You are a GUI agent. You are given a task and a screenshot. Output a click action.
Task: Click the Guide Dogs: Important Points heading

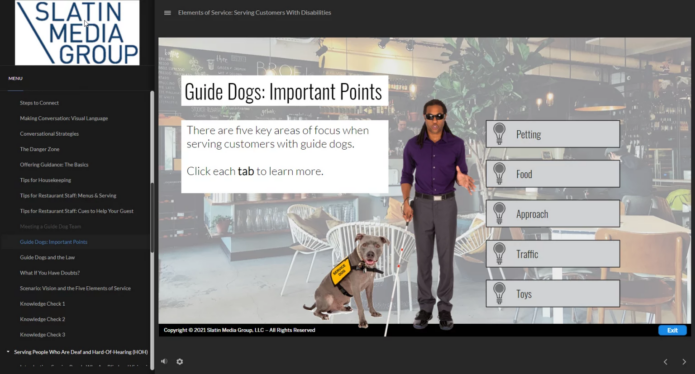[283, 92]
